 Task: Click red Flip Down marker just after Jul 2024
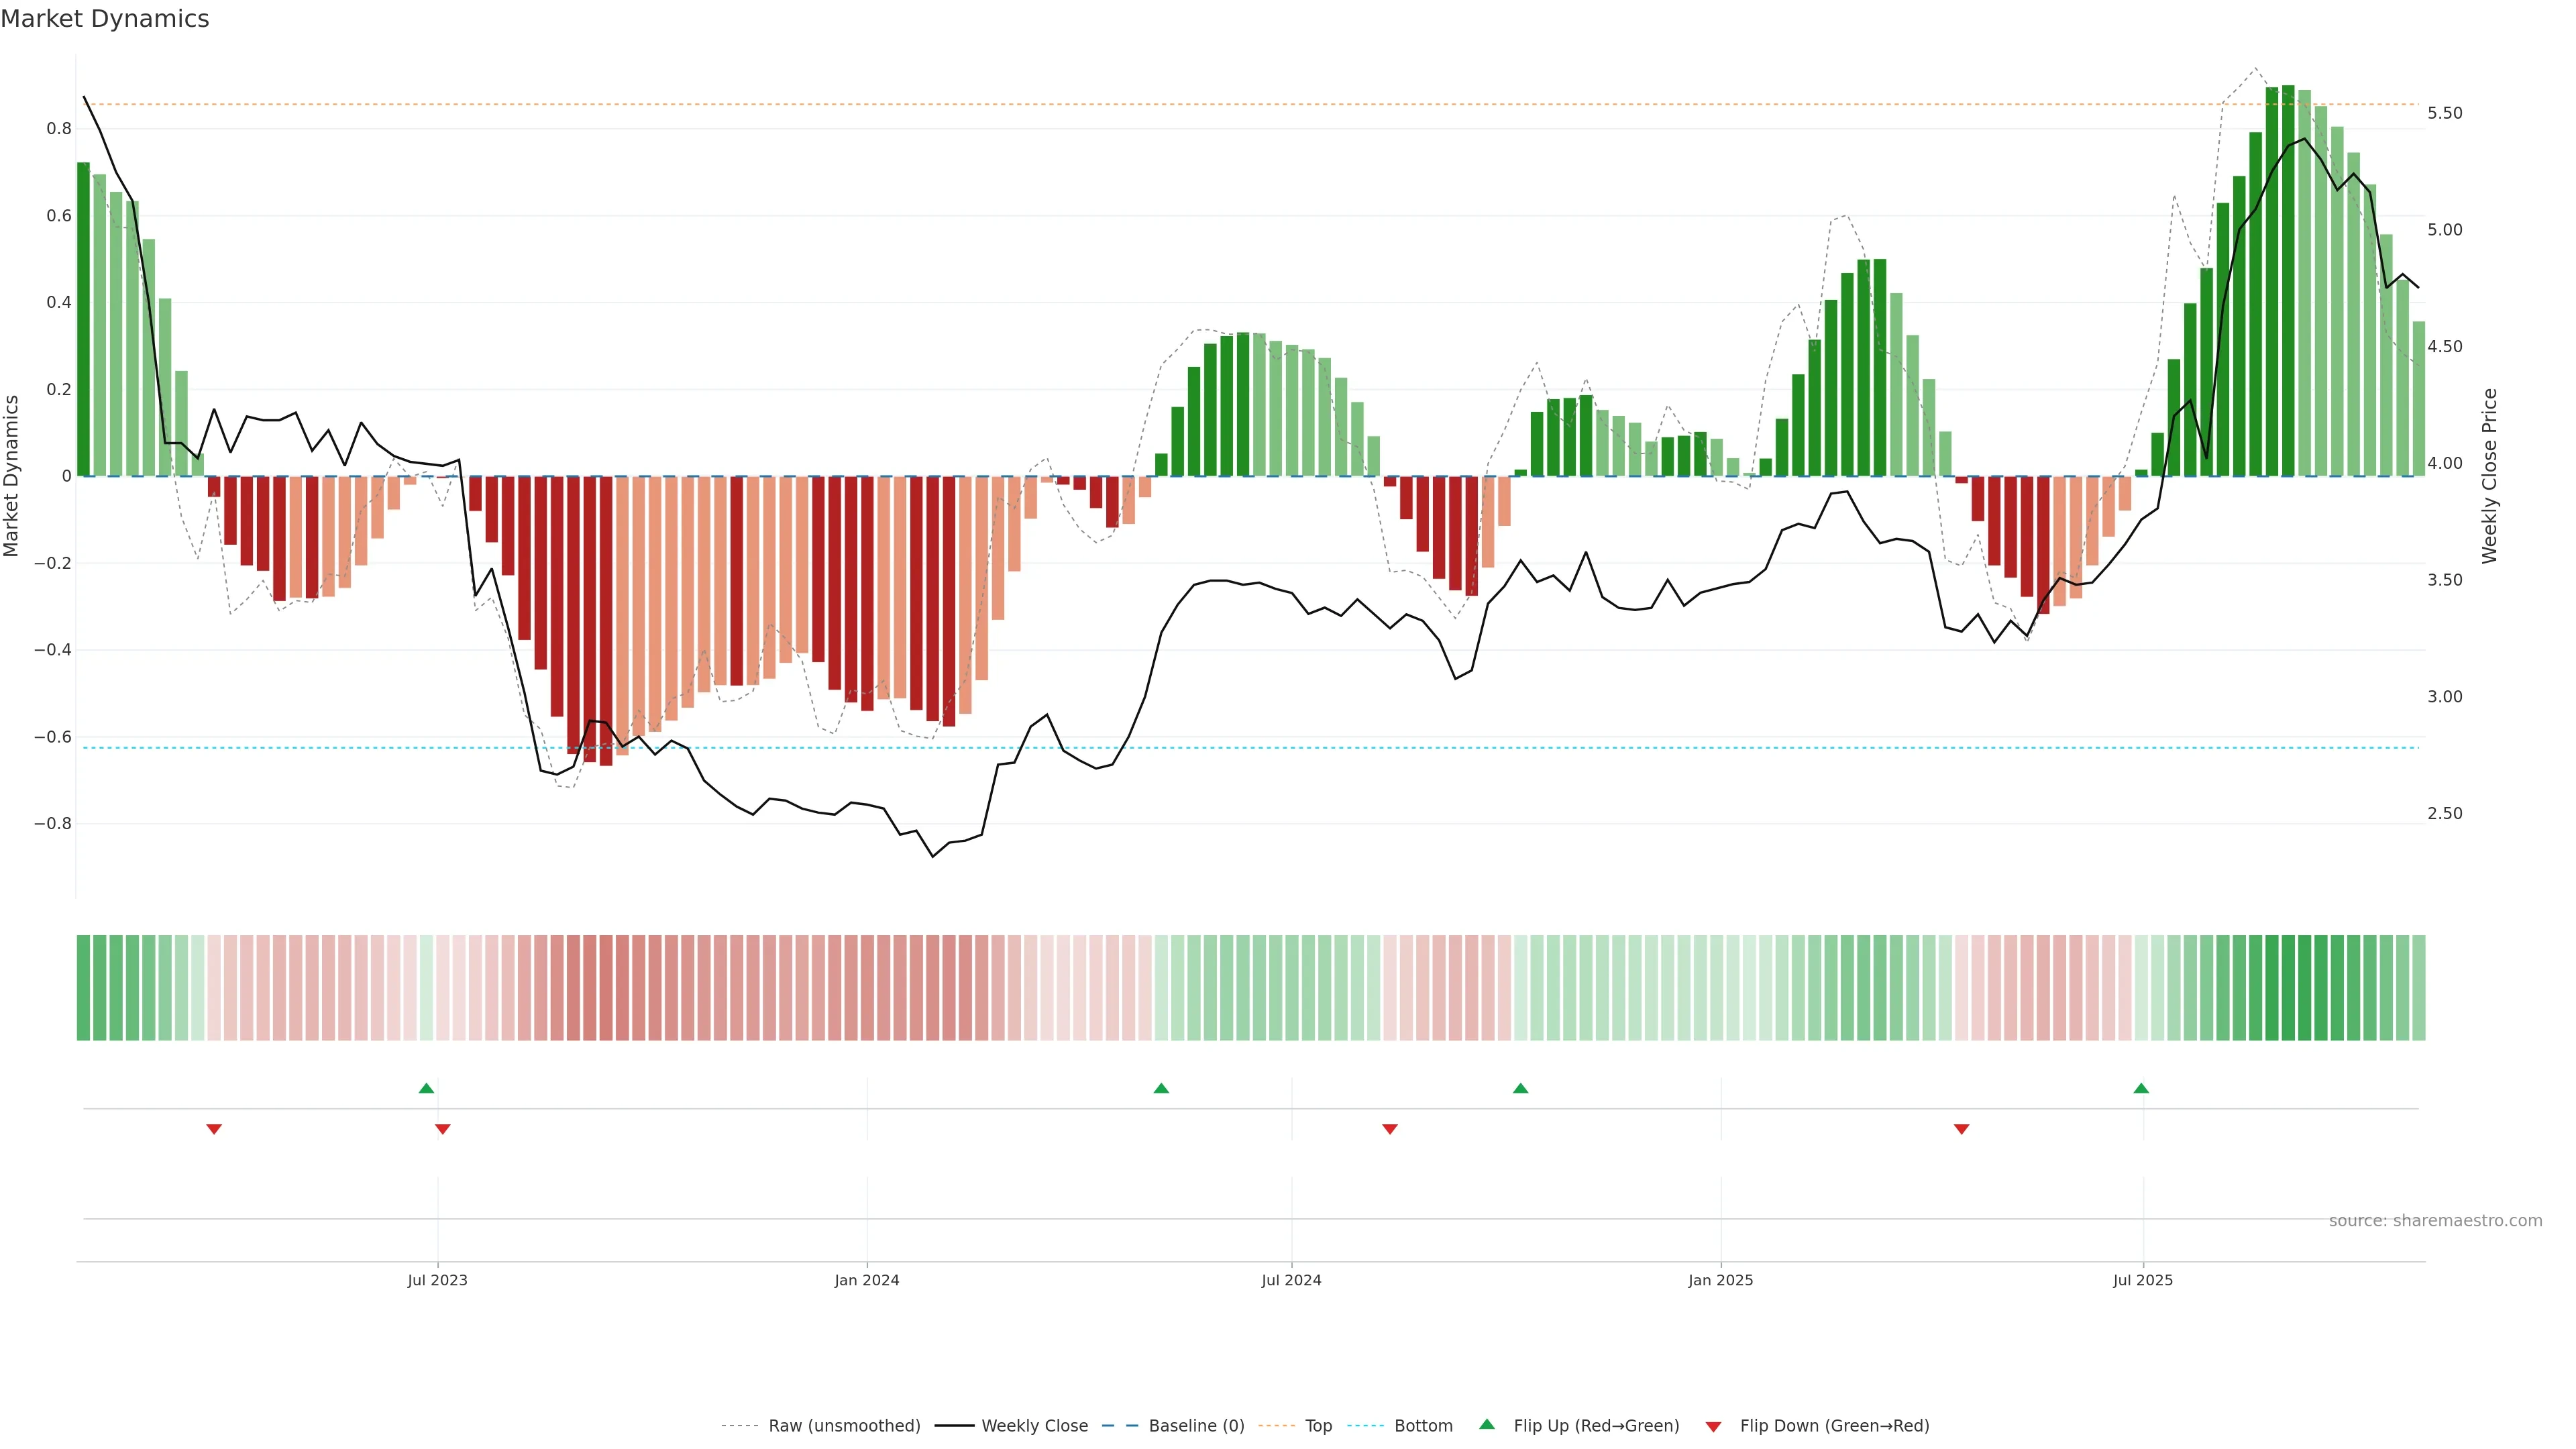[x=1389, y=1129]
